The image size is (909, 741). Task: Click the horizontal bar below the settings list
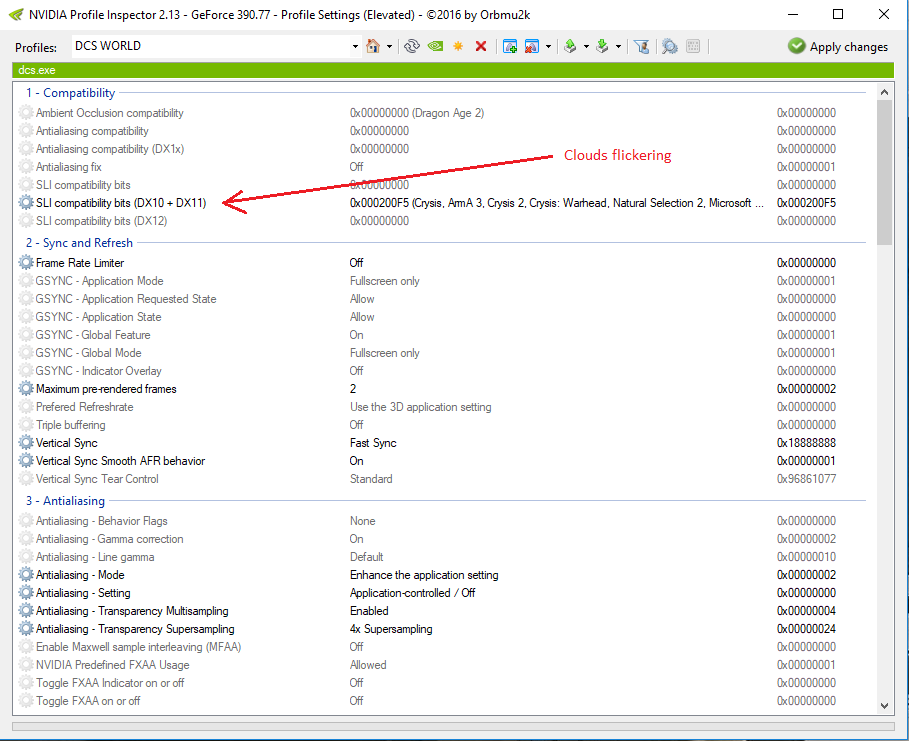click(x=453, y=726)
